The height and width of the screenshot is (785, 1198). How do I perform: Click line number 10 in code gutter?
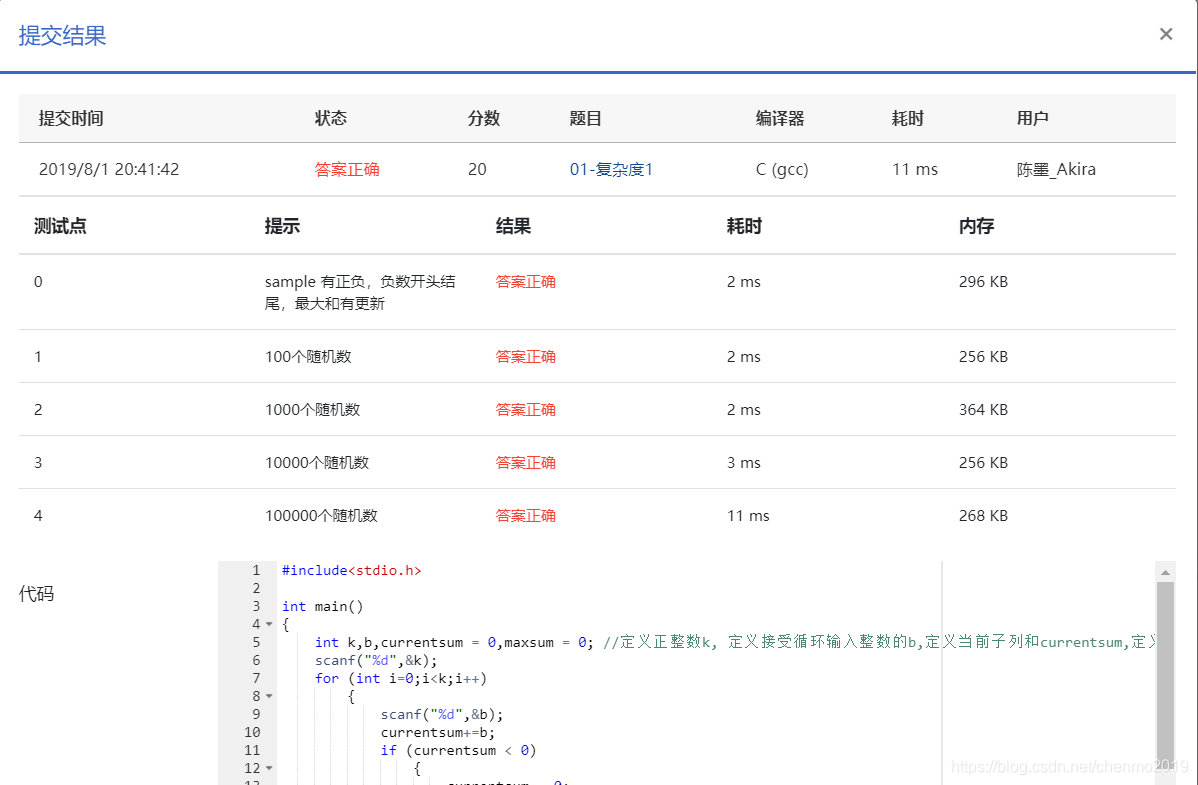click(252, 732)
